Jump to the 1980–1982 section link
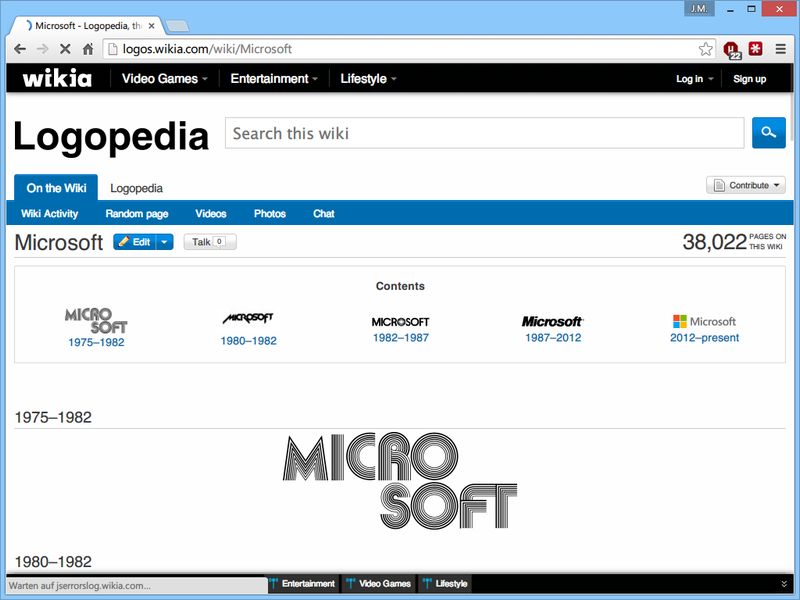This screenshot has height=600, width=800. coord(248,341)
